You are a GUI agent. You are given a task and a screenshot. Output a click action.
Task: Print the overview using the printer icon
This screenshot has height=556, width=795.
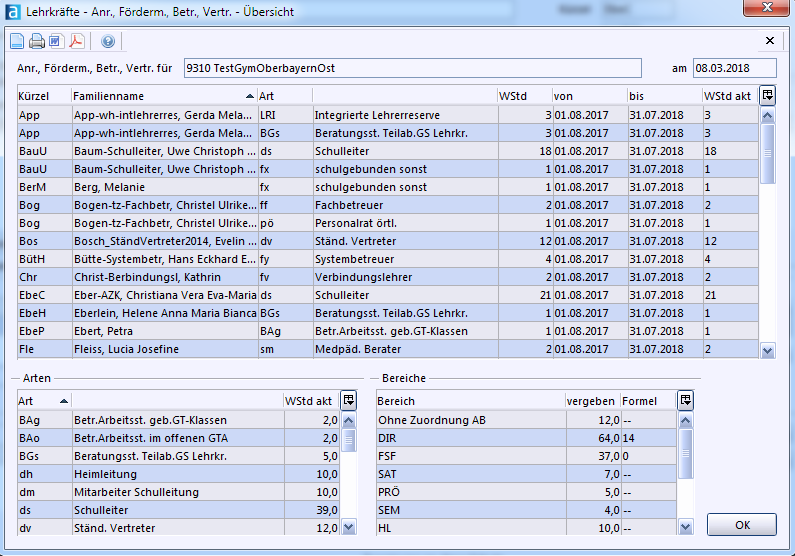pyautogui.click(x=36, y=41)
